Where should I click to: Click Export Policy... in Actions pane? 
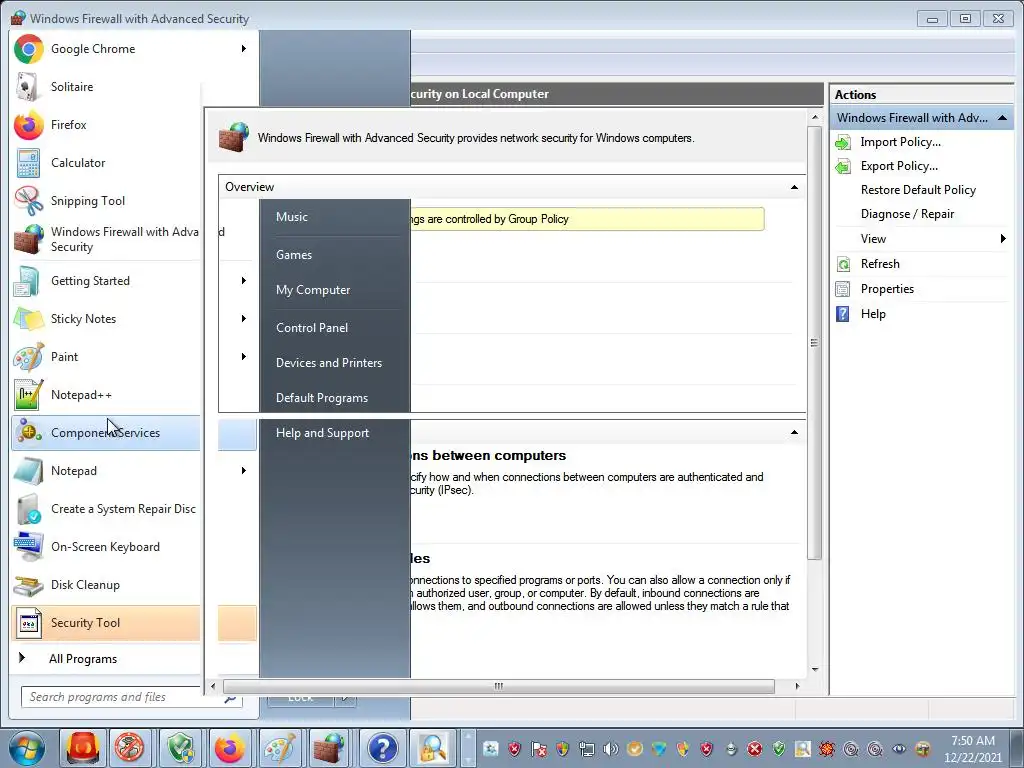[899, 166]
